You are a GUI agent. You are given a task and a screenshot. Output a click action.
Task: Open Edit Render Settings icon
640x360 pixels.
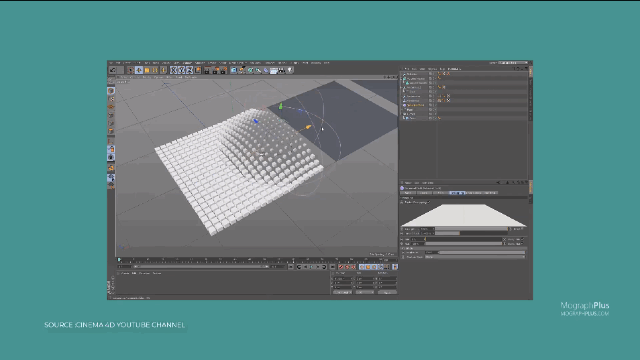pyautogui.click(x=224, y=70)
